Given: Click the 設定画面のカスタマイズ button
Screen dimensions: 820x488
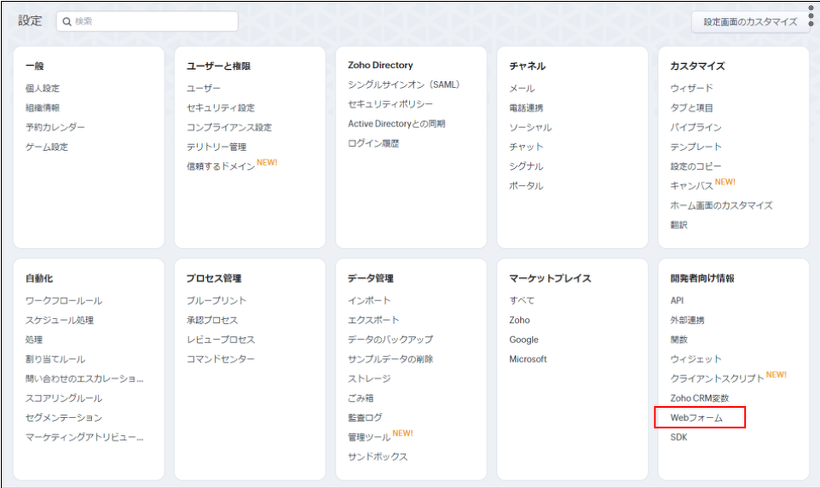Looking at the screenshot, I should point(750,22).
